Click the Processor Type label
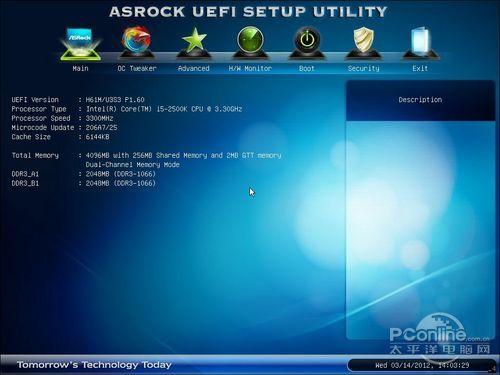 [x=39, y=109]
